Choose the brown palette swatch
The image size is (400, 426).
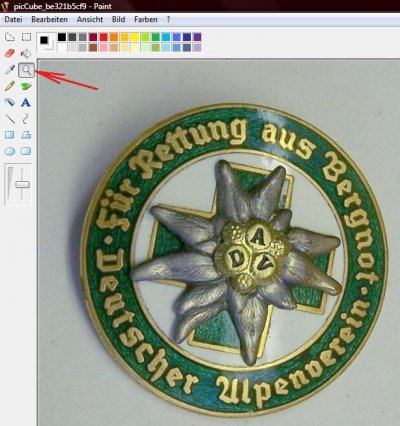(93, 47)
